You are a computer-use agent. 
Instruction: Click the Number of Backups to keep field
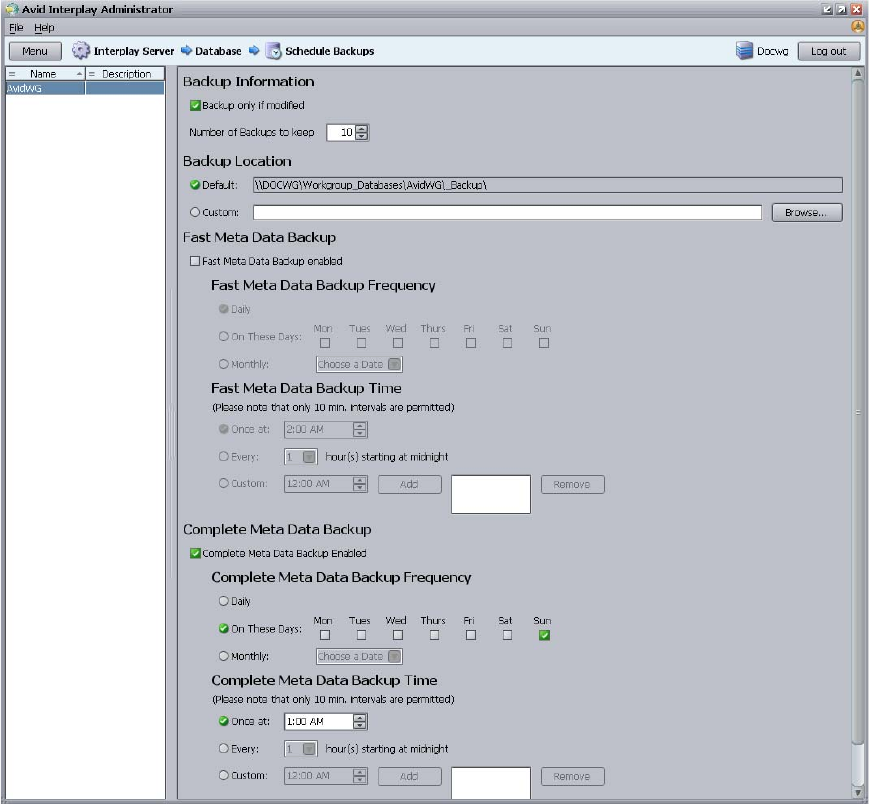(340, 132)
